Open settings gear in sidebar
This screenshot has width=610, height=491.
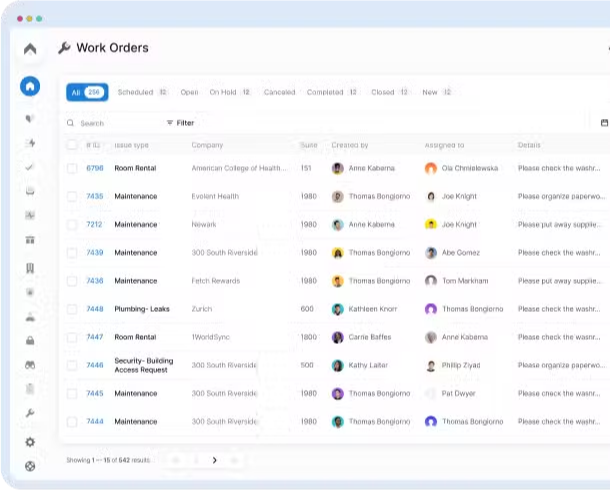[30, 441]
